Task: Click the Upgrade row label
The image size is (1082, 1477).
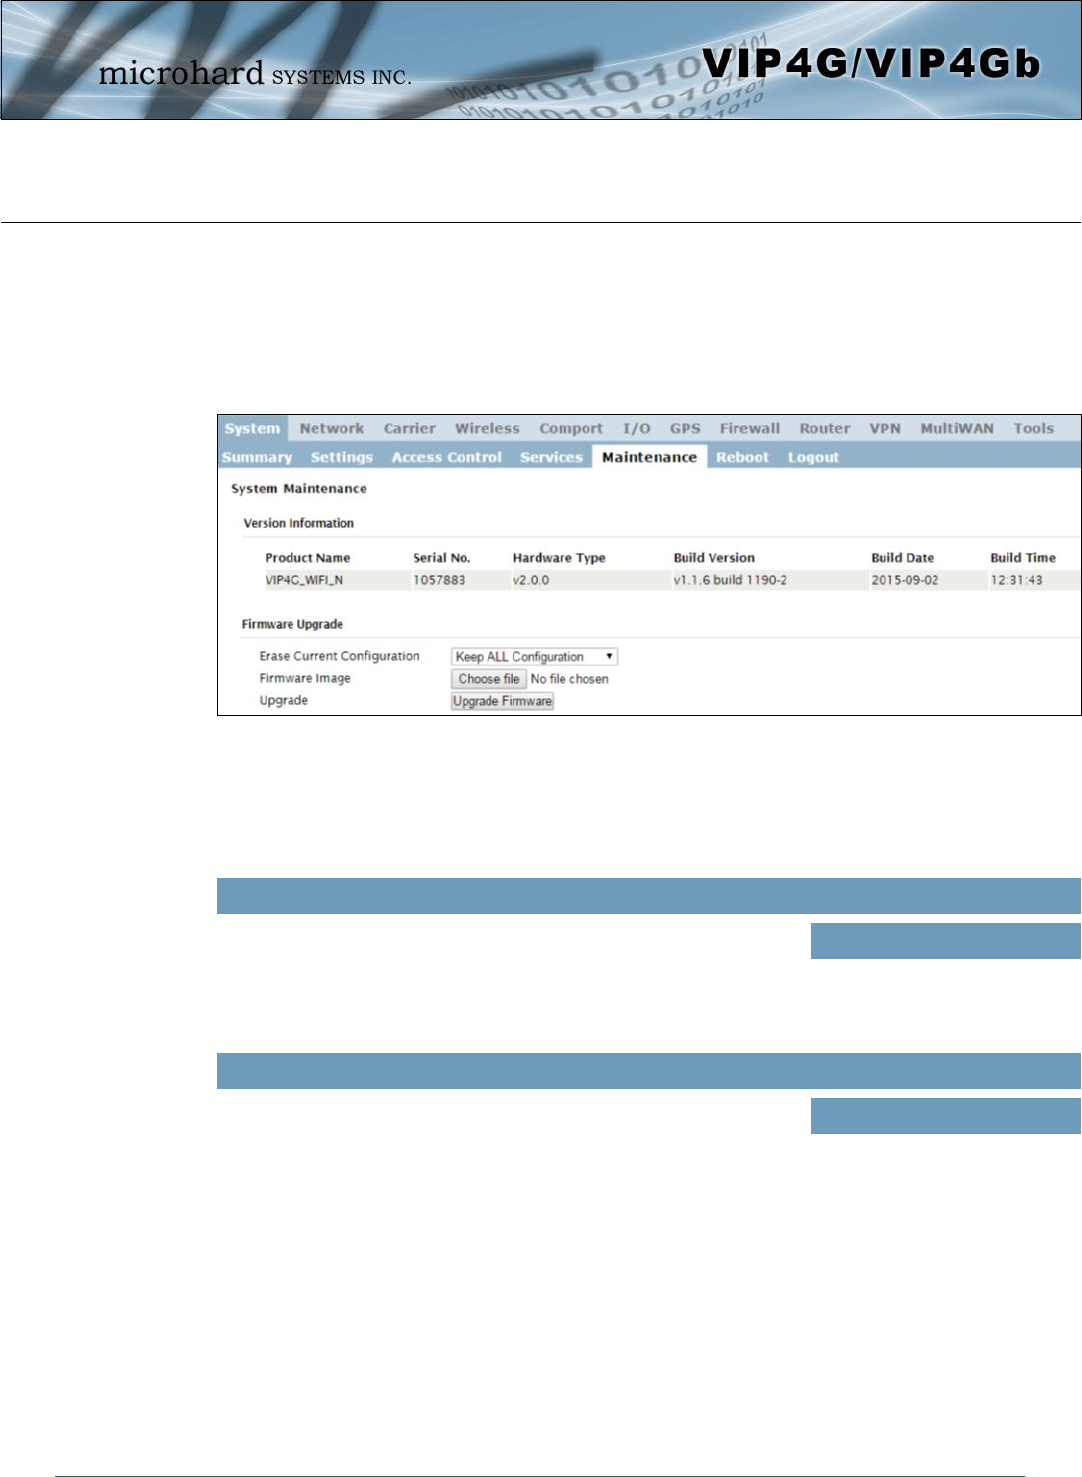Action: (284, 700)
